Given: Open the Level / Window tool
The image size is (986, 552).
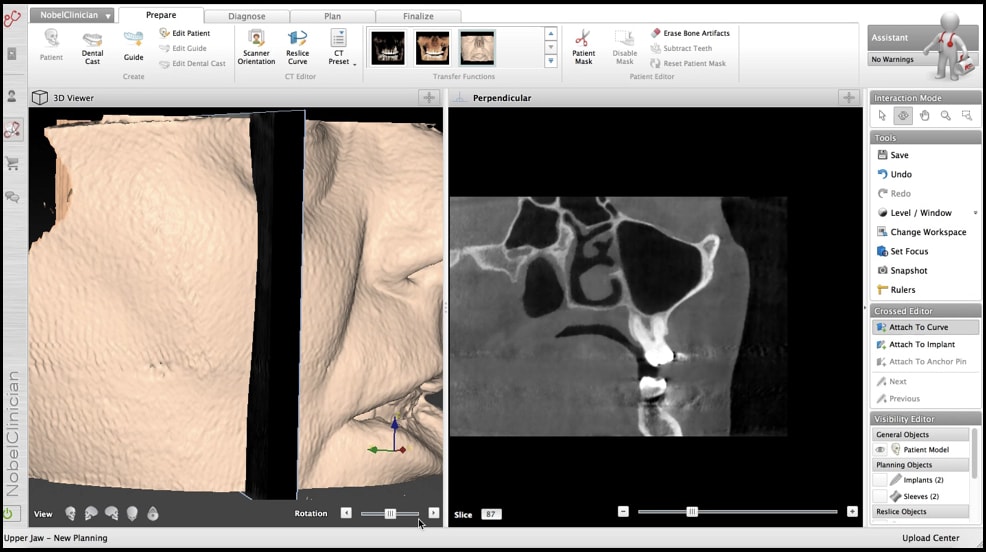Looking at the screenshot, I should [x=915, y=213].
